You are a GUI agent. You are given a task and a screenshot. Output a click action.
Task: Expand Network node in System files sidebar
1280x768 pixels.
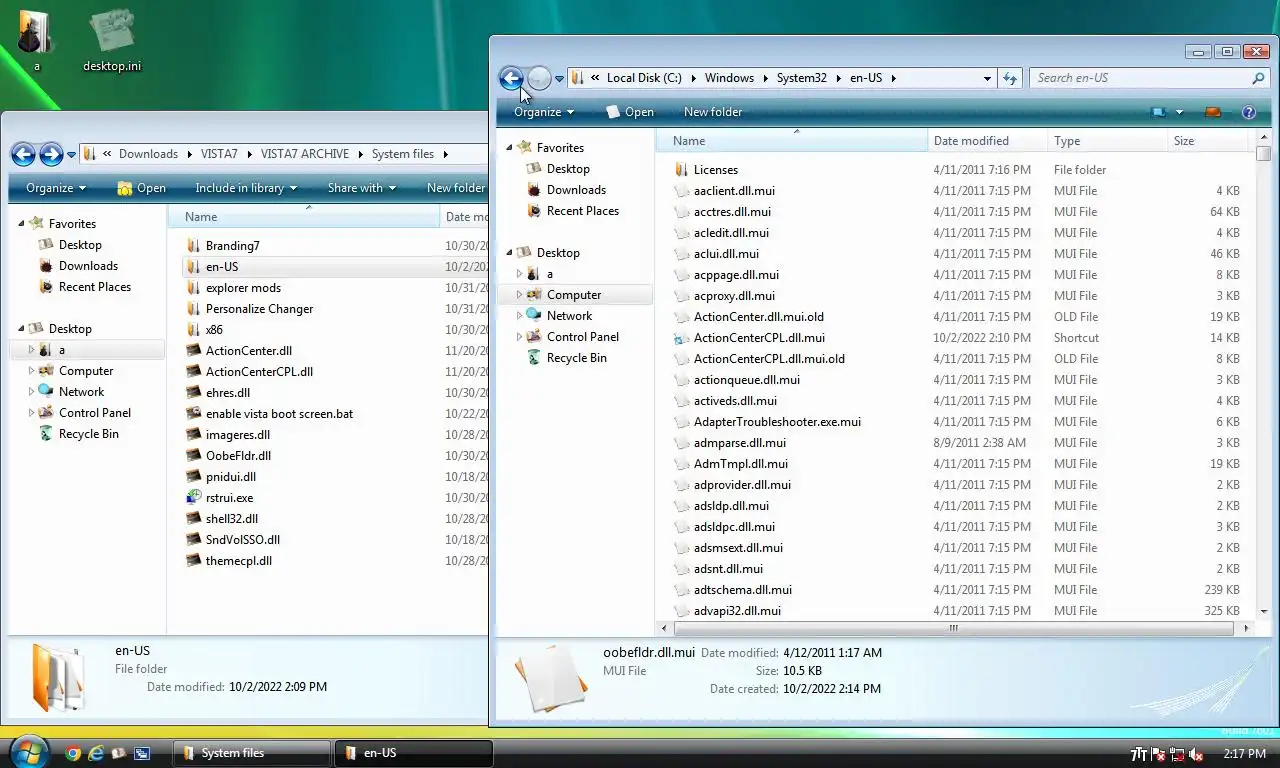31,392
